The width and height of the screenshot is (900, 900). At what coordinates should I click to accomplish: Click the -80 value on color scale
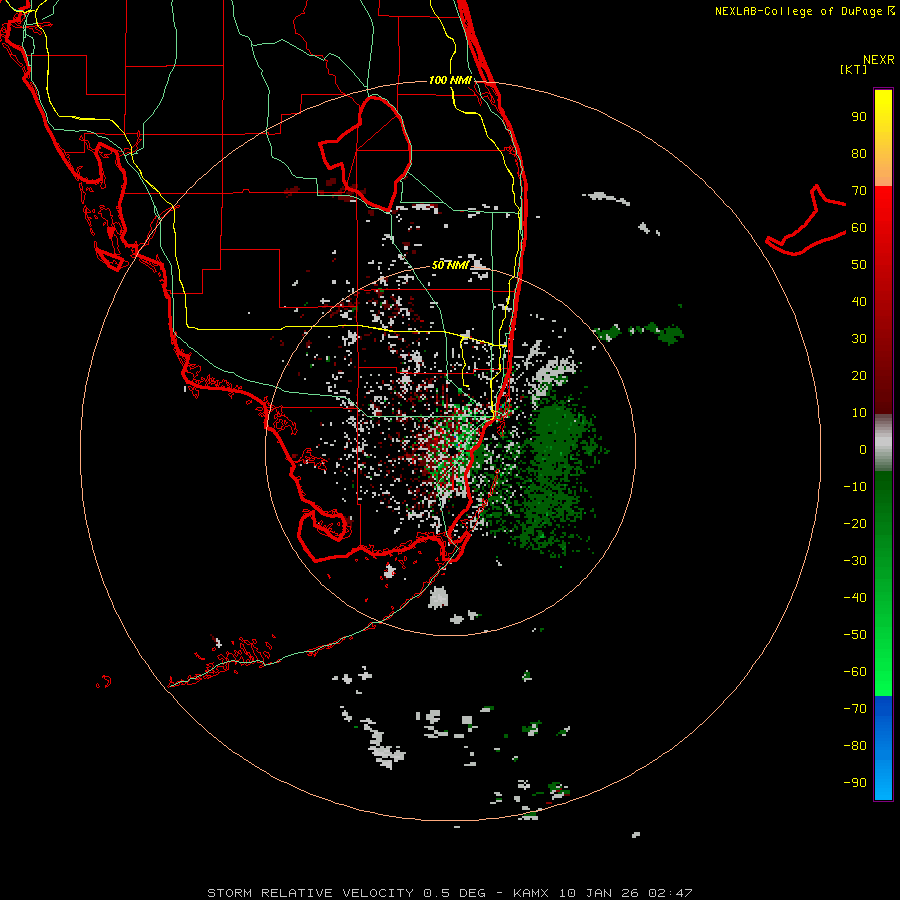855,746
